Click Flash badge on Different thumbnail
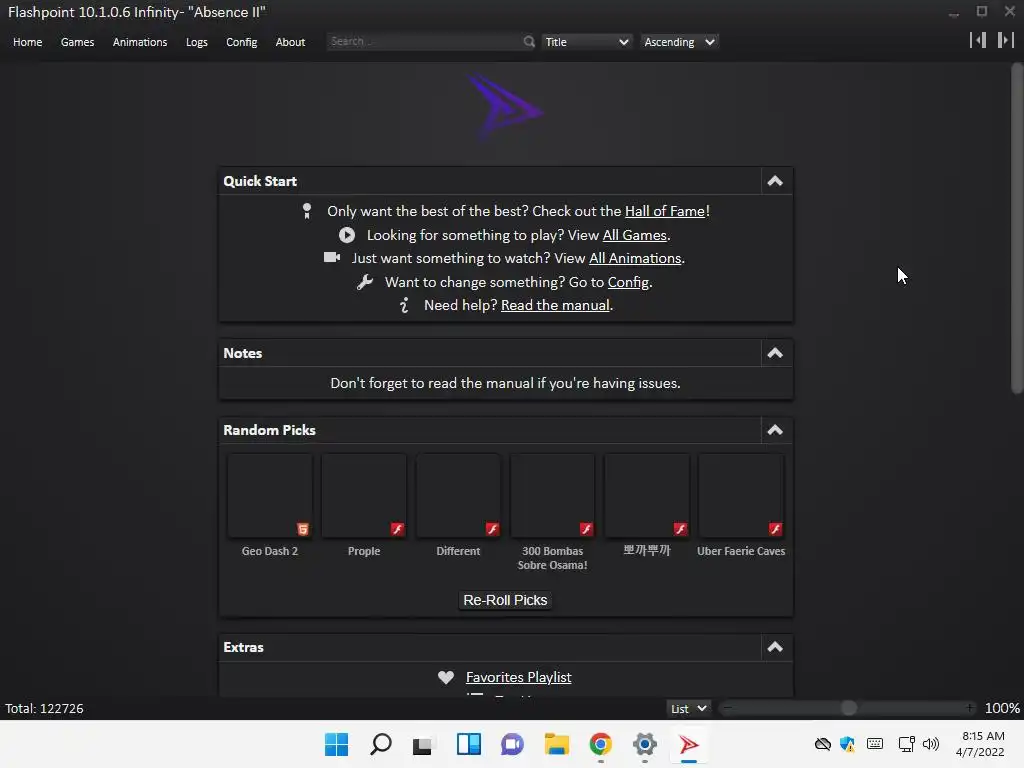Viewport: 1024px width, 768px height. click(492, 529)
